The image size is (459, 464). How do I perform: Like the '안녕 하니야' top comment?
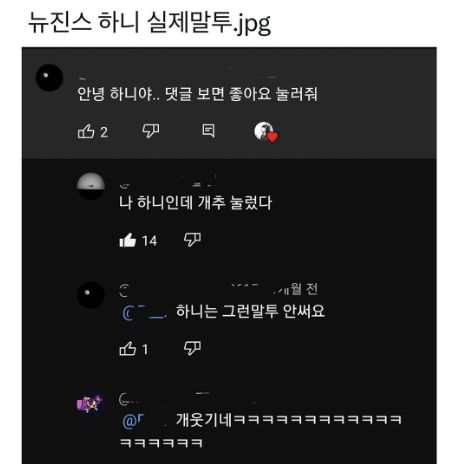(x=86, y=131)
